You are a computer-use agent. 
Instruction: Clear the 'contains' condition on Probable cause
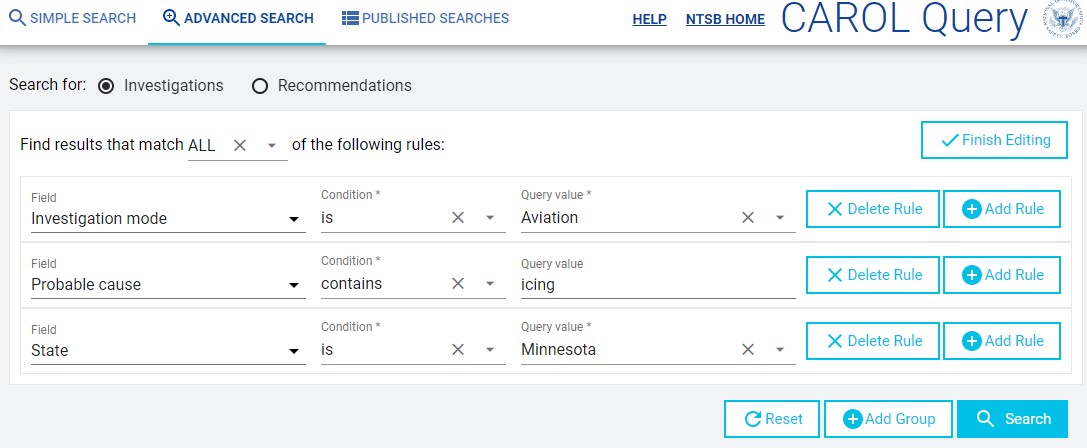458,284
